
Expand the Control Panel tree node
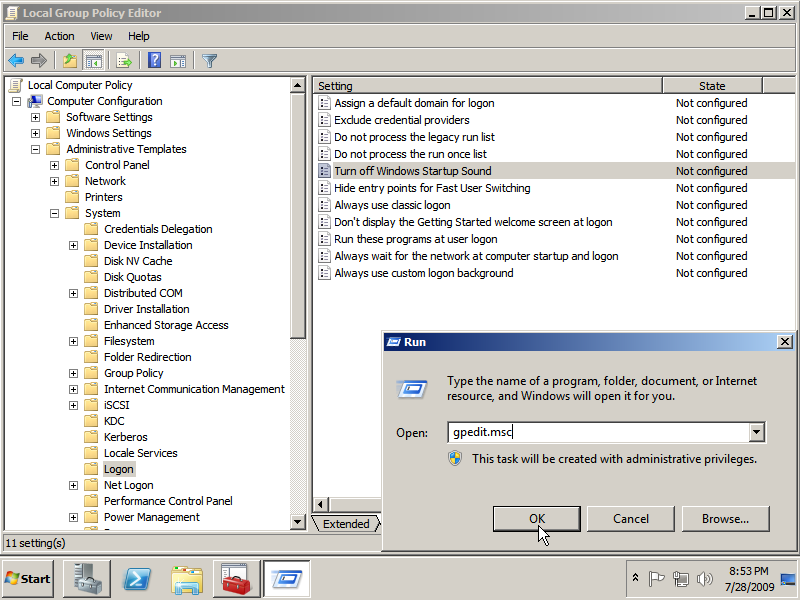tap(55, 165)
